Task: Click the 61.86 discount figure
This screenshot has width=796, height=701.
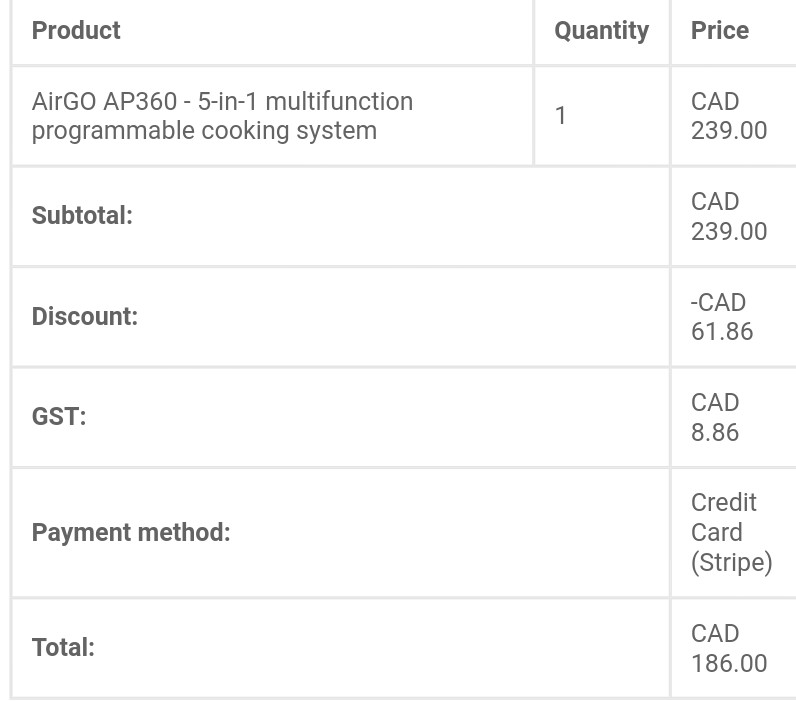Action: point(722,331)
